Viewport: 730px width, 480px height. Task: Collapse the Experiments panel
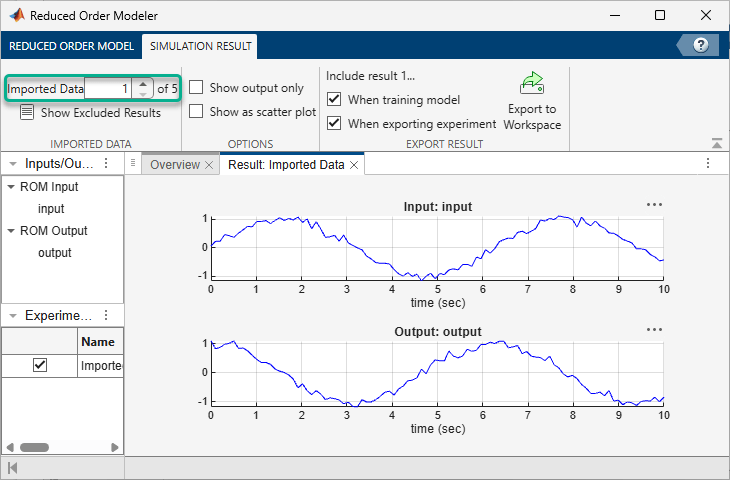pyautogui.click(x=13, y=316)
